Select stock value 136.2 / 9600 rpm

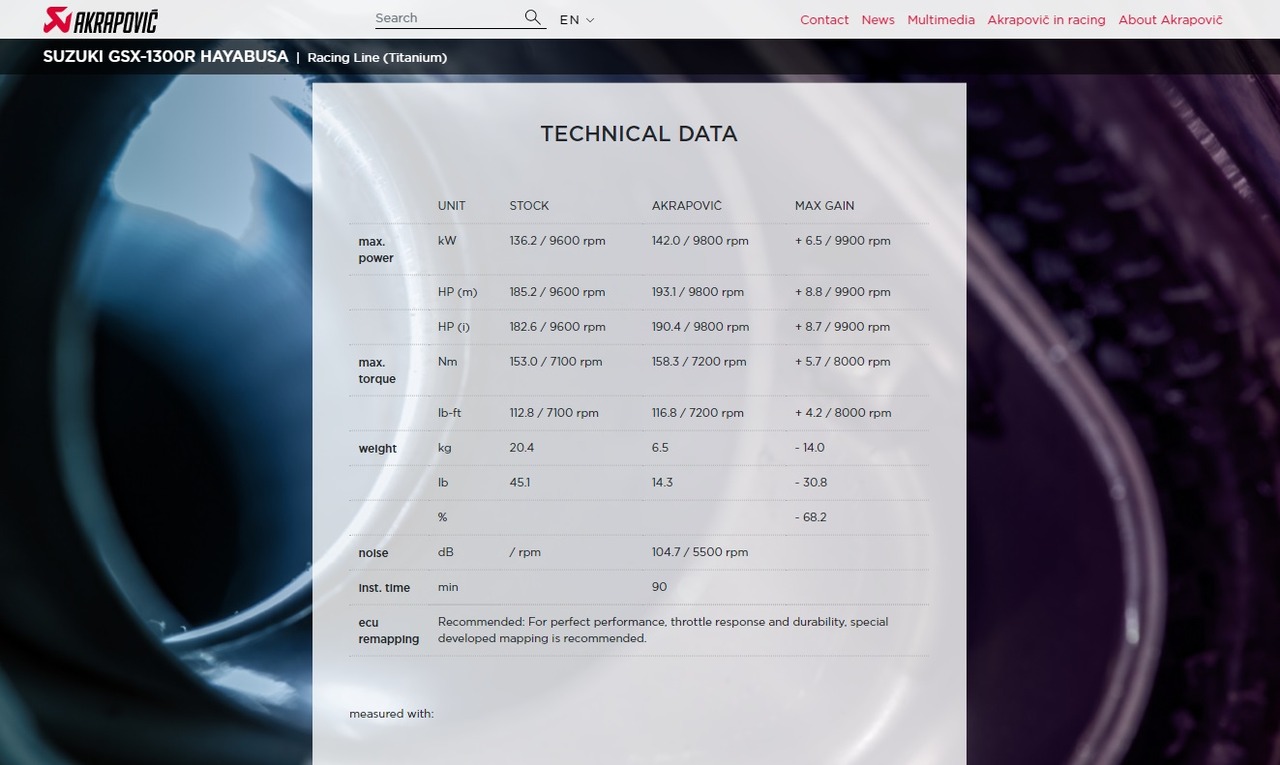(557, 241)
